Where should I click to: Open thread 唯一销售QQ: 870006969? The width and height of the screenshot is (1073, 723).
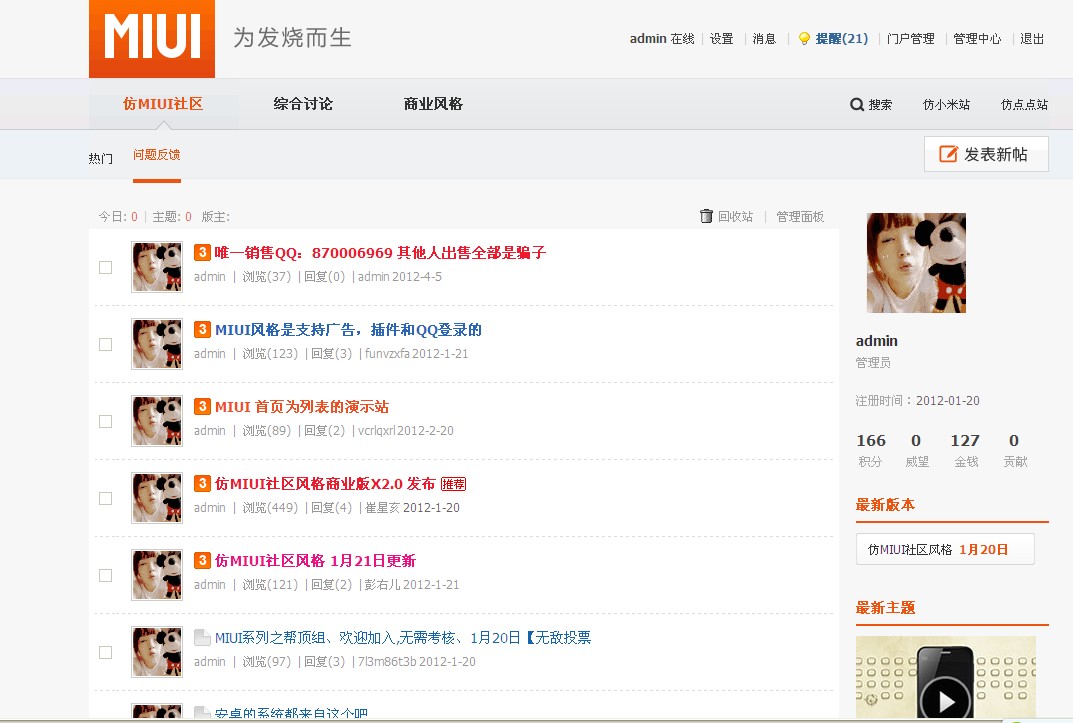tap(380, 252)
